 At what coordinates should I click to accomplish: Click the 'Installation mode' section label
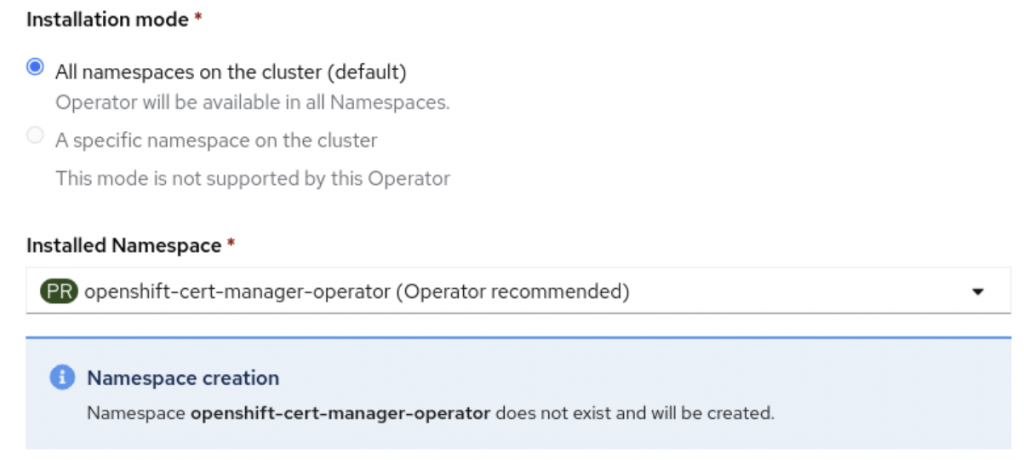pos(107,20)
